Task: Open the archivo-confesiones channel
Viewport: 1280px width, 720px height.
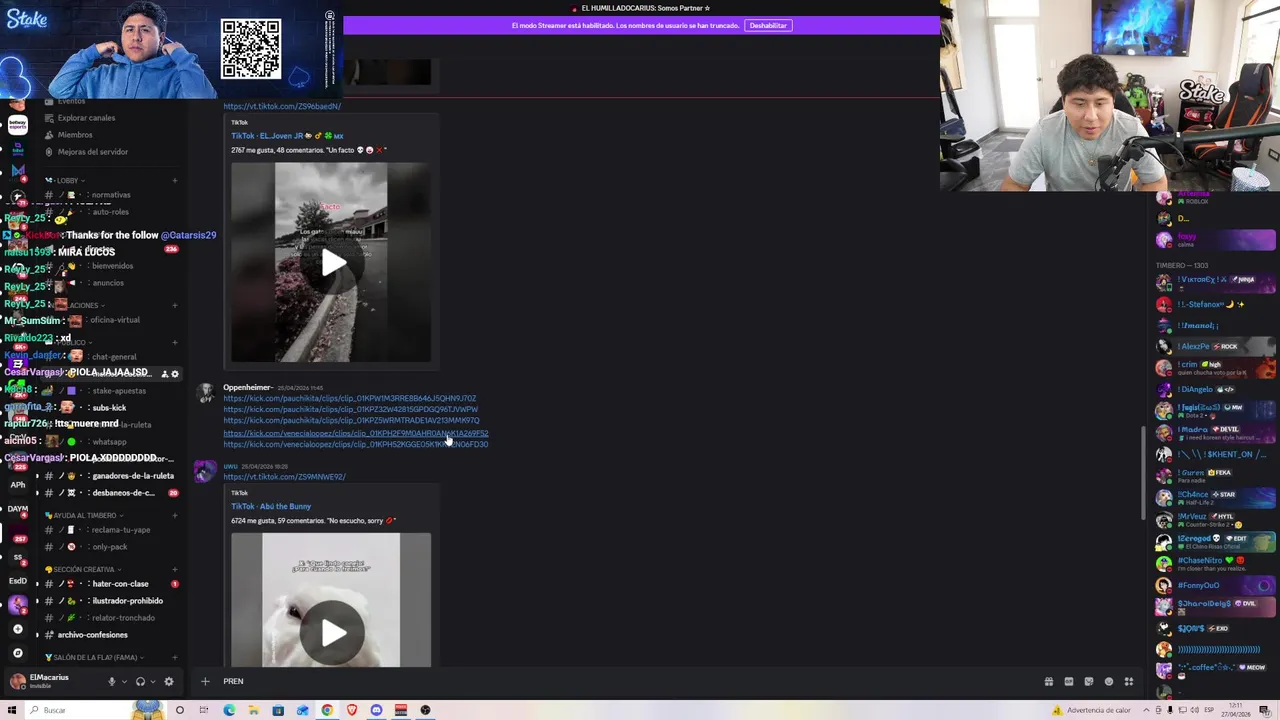Action: pyautogui.click(x=92, y=635)
